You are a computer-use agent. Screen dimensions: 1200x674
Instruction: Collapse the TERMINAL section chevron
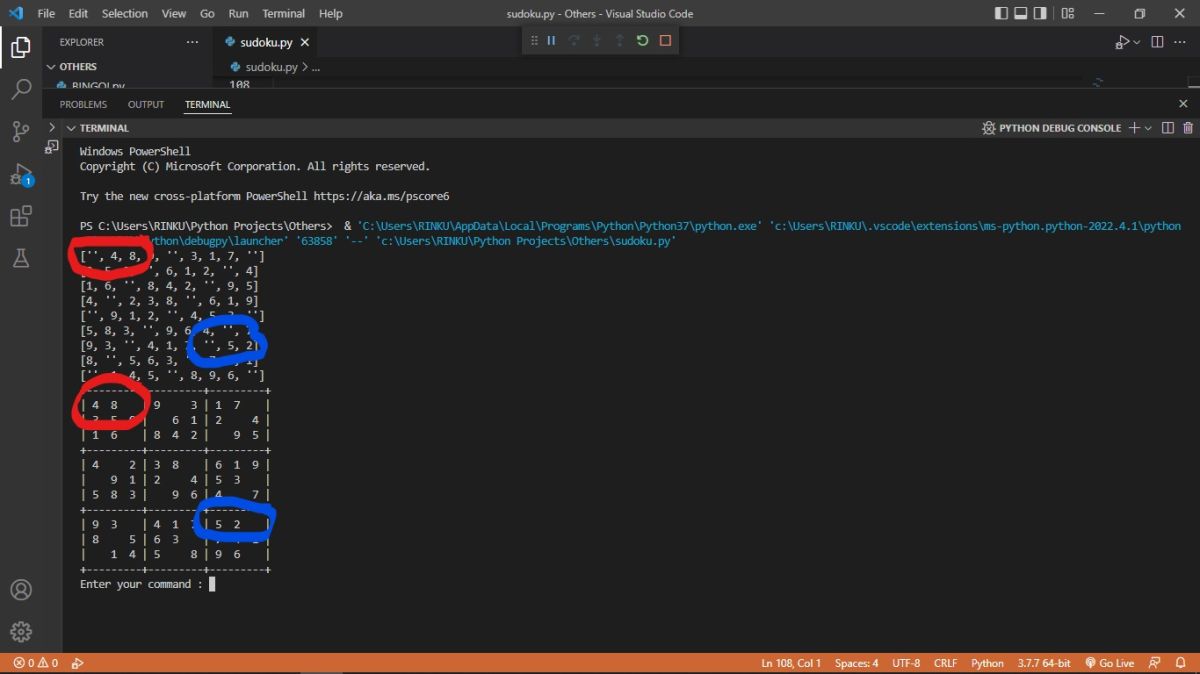tap(71, 128)
